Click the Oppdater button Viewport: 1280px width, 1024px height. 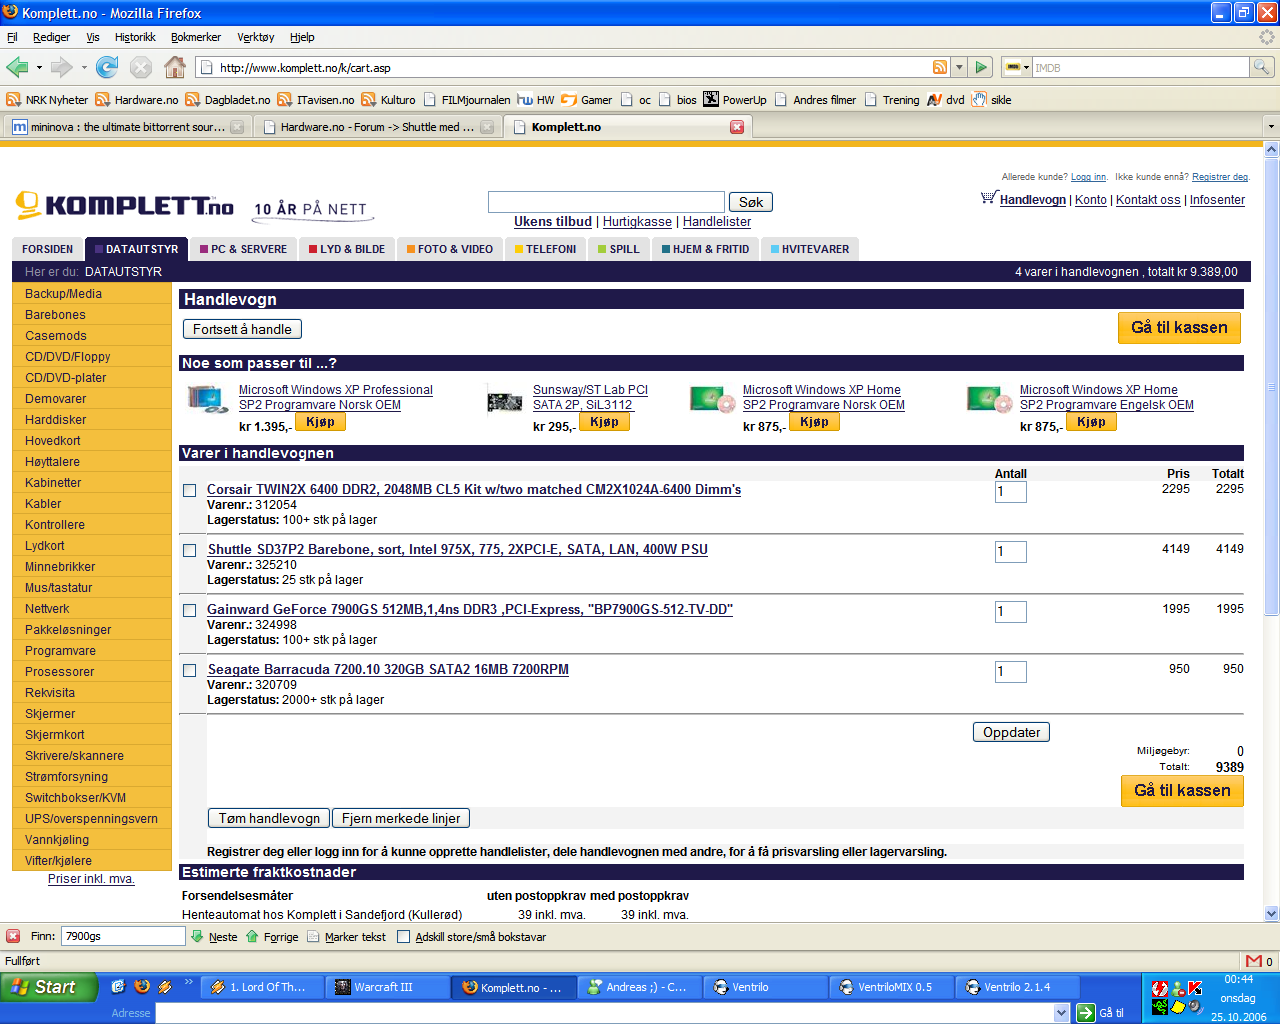pos(1011,732)
